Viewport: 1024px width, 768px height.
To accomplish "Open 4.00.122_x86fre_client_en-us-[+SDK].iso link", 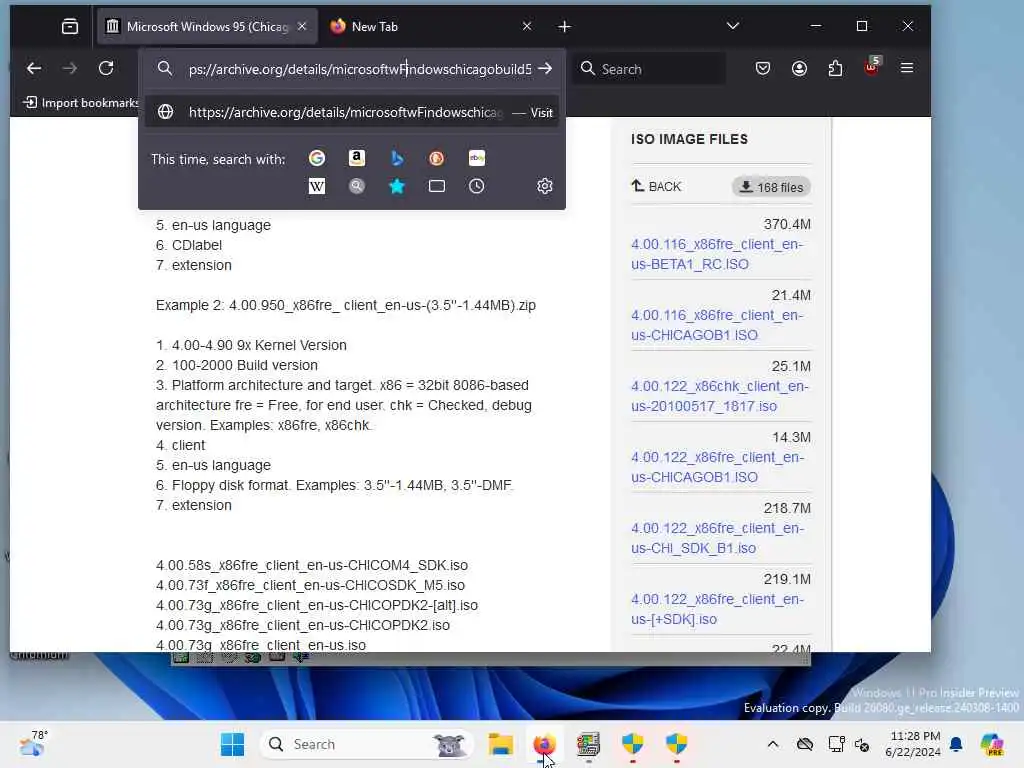I will tap(717, 609).
